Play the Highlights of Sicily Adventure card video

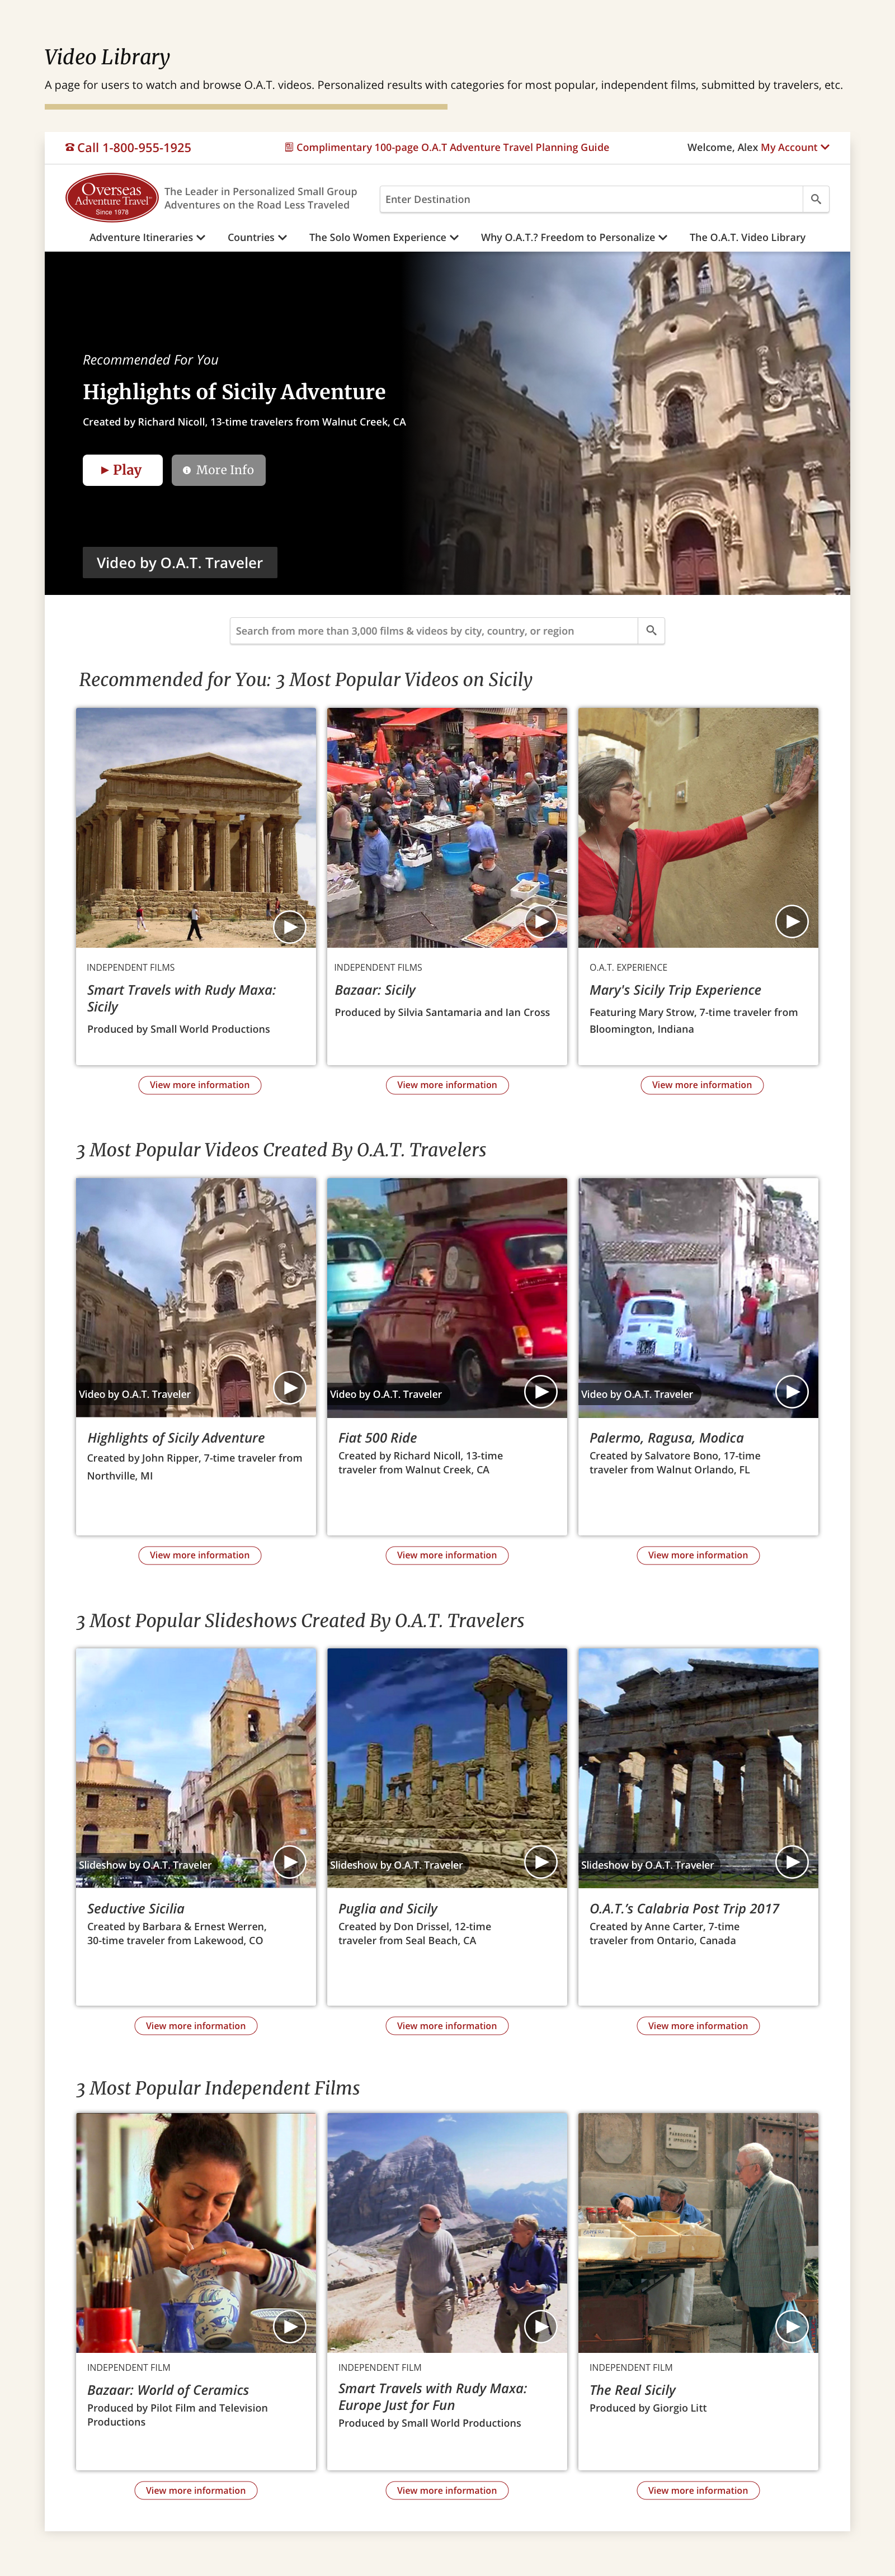290,1387
